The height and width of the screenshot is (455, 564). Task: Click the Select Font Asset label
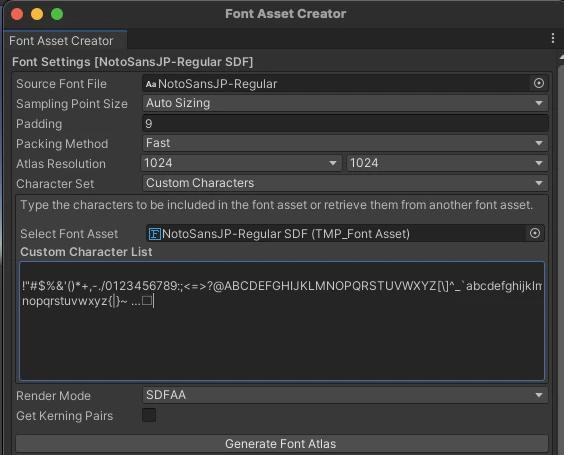[69, 234]
